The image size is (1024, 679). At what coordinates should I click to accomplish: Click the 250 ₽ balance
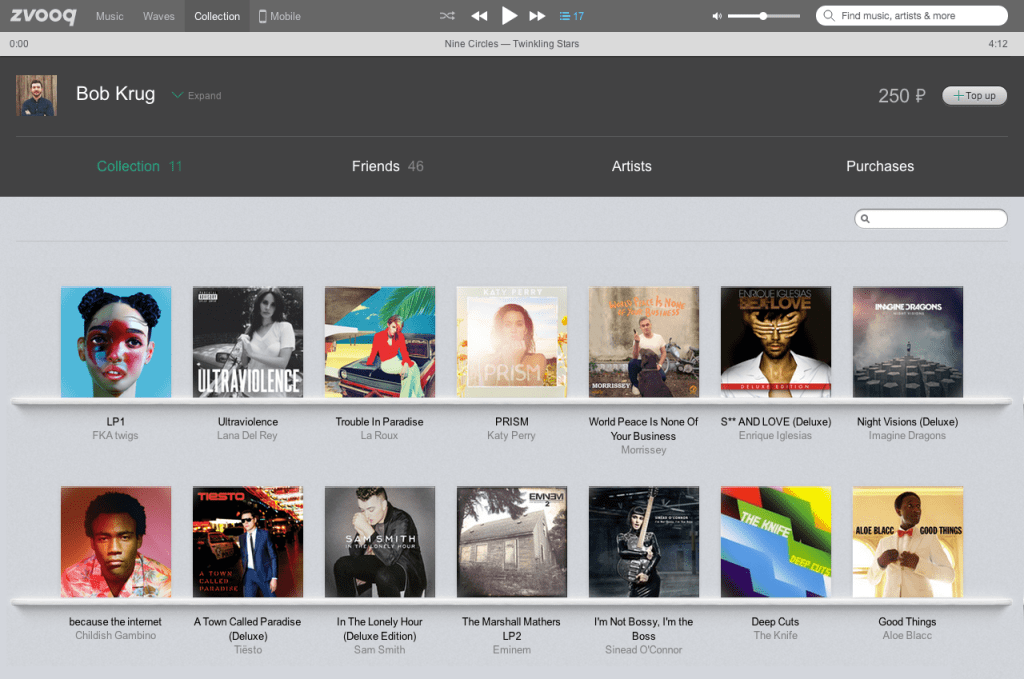click(x=901, y=96)
